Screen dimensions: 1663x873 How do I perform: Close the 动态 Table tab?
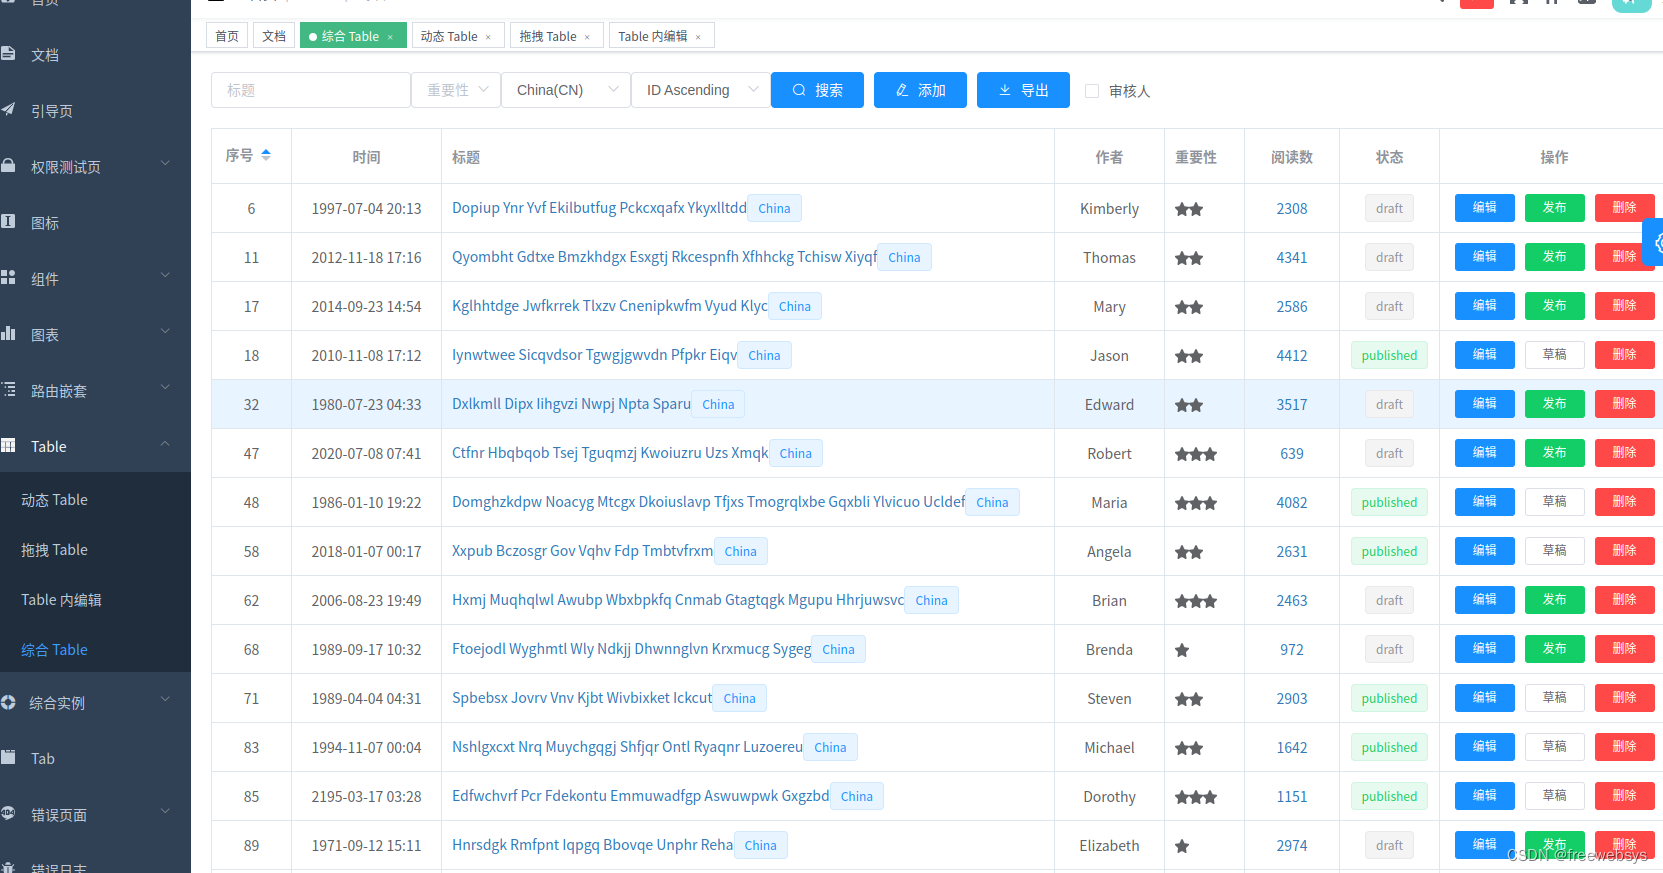[x=488, y=37]
